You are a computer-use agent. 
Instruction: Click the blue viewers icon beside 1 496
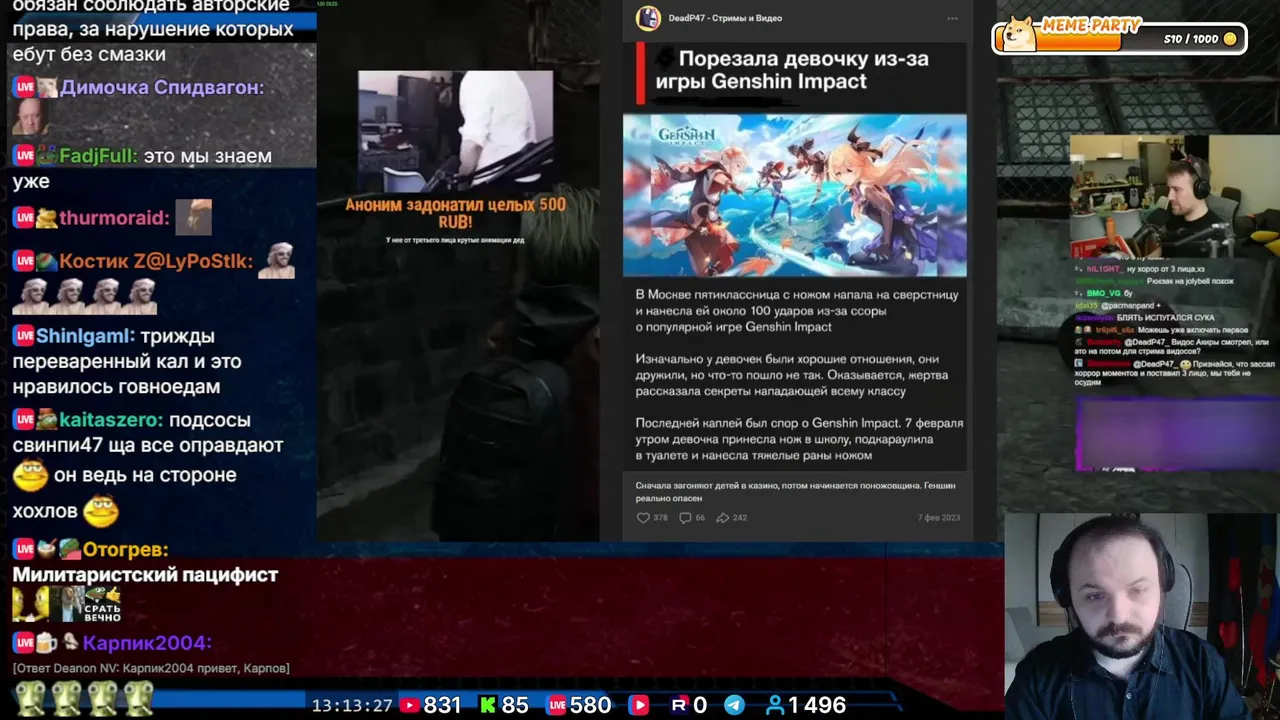tap(774, 705)
